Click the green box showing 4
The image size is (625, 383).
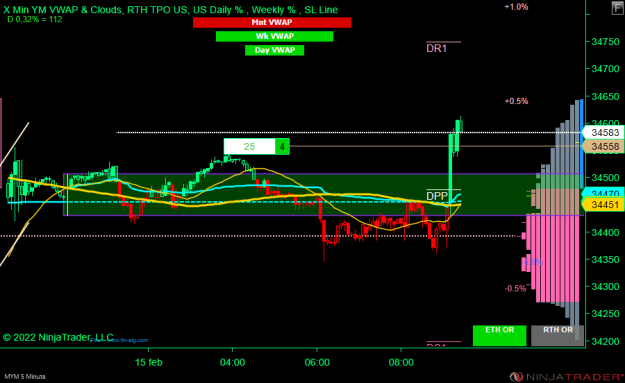point(282,146)
